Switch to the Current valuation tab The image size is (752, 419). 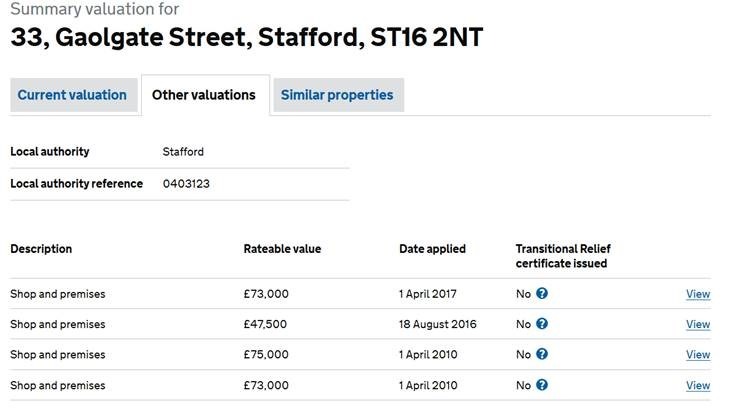pyautogui.click(x=72, y=95)
